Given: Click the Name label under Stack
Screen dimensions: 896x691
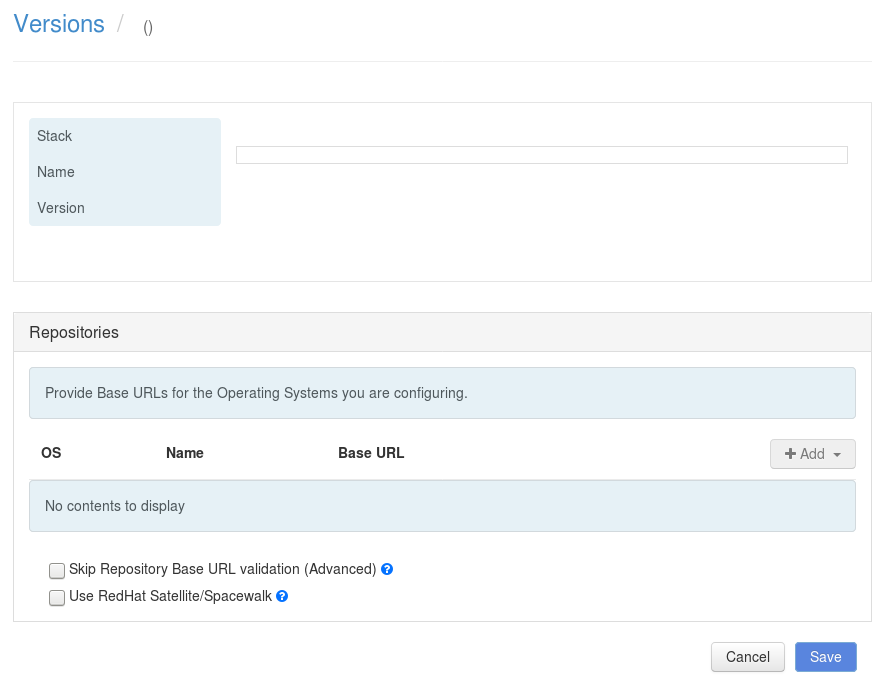Looking at the screenshot, I should (x=56, y=172).
